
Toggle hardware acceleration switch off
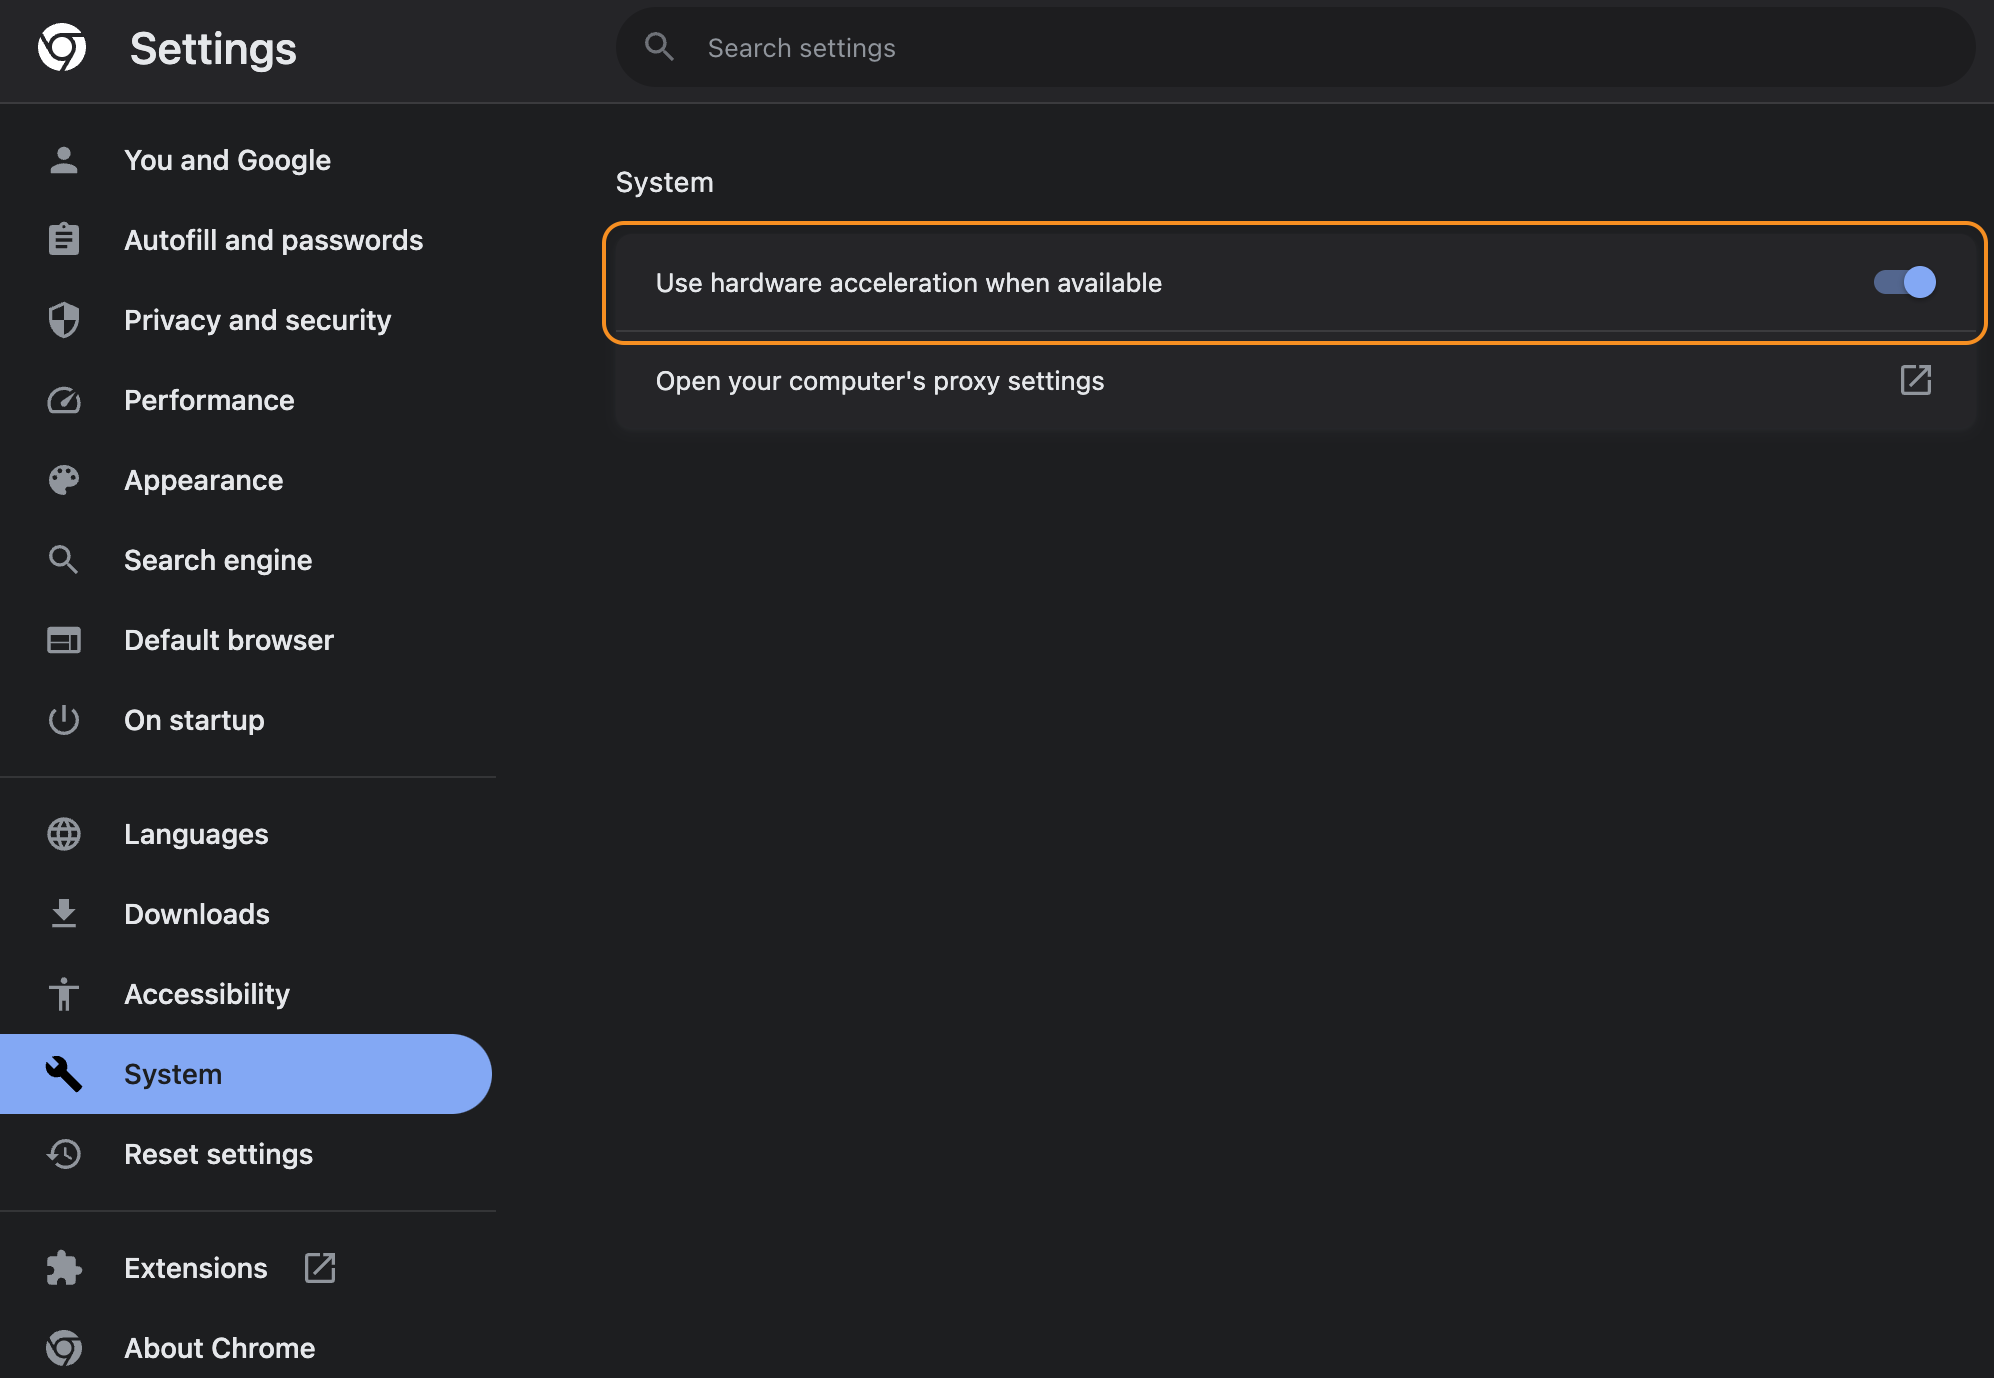1905,282
